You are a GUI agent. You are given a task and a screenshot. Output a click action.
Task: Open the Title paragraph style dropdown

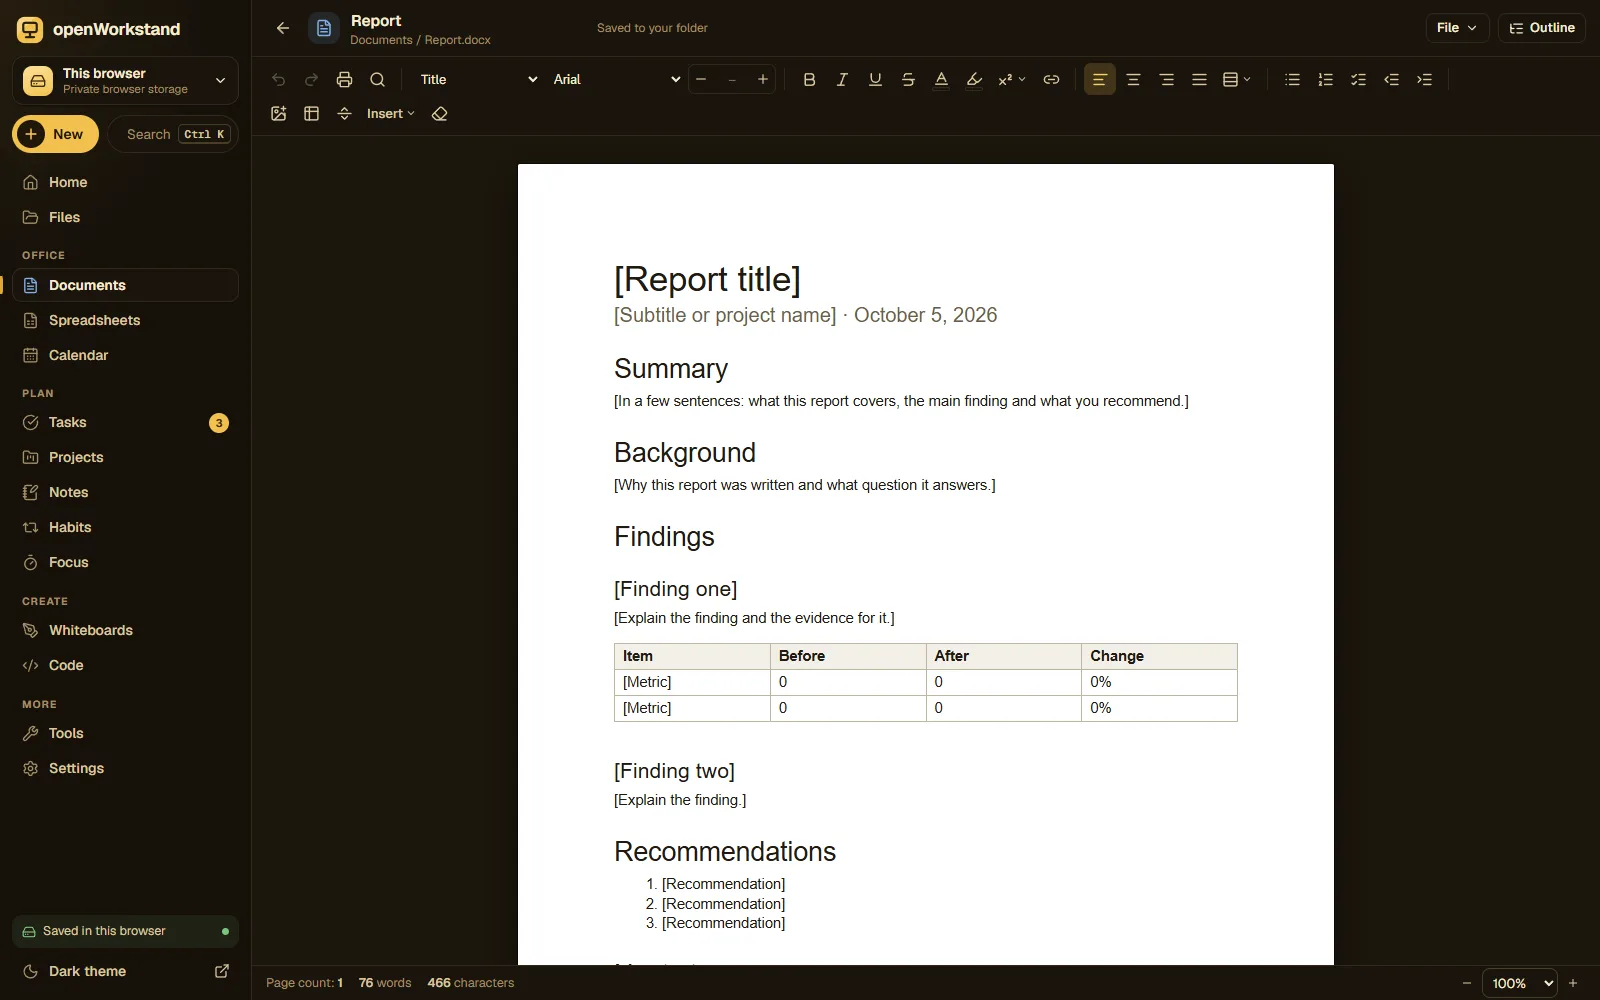pyautogui.click(x=478, y=80)
